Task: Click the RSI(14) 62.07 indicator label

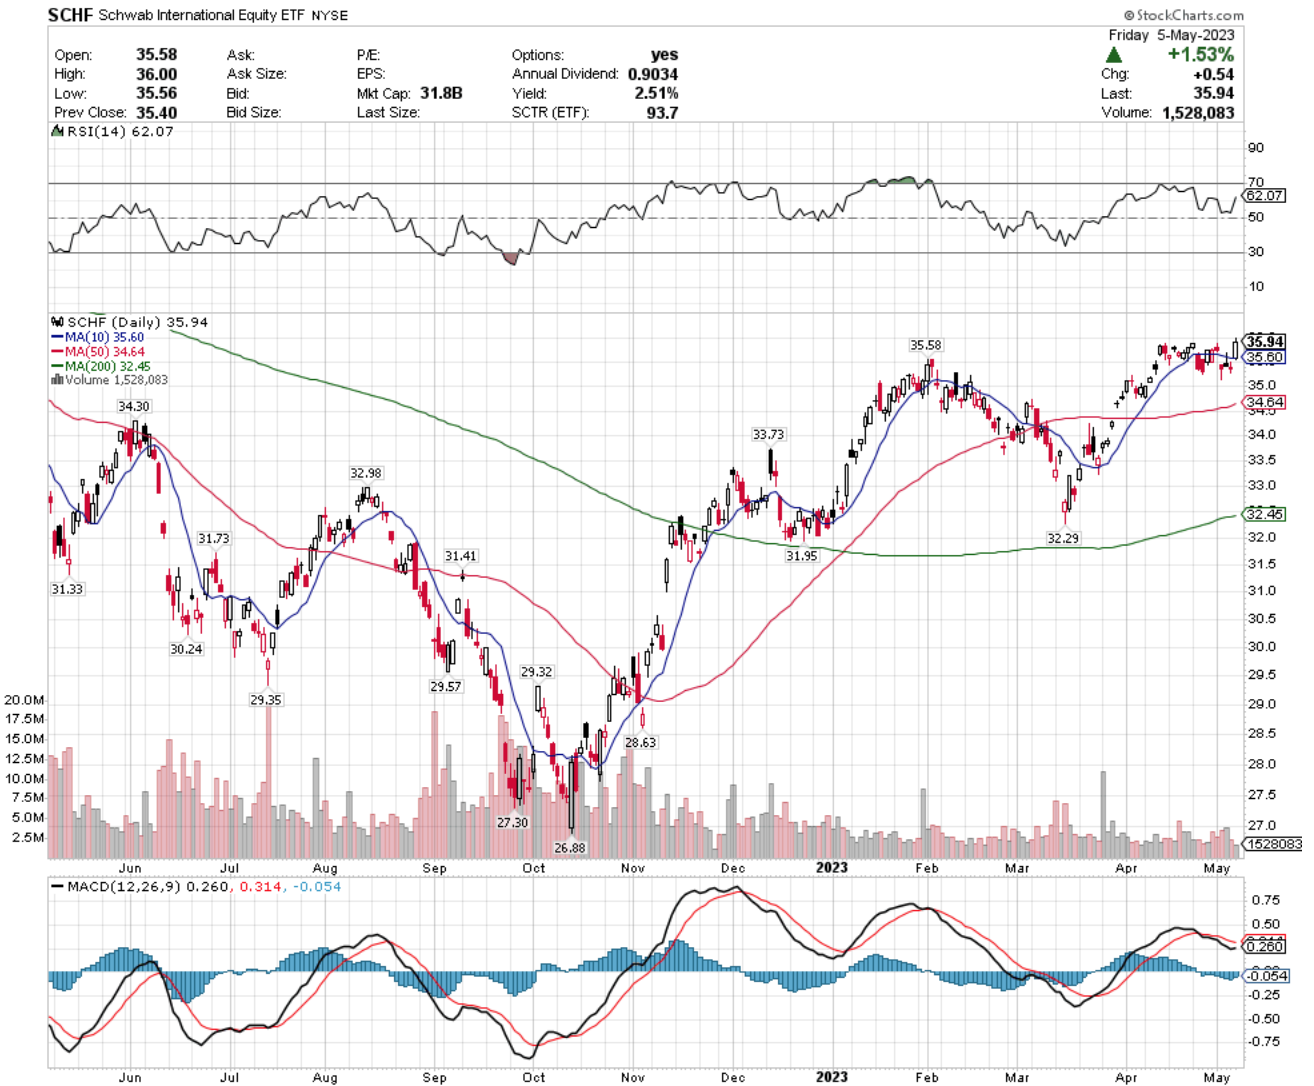Action: coord(119,132)
